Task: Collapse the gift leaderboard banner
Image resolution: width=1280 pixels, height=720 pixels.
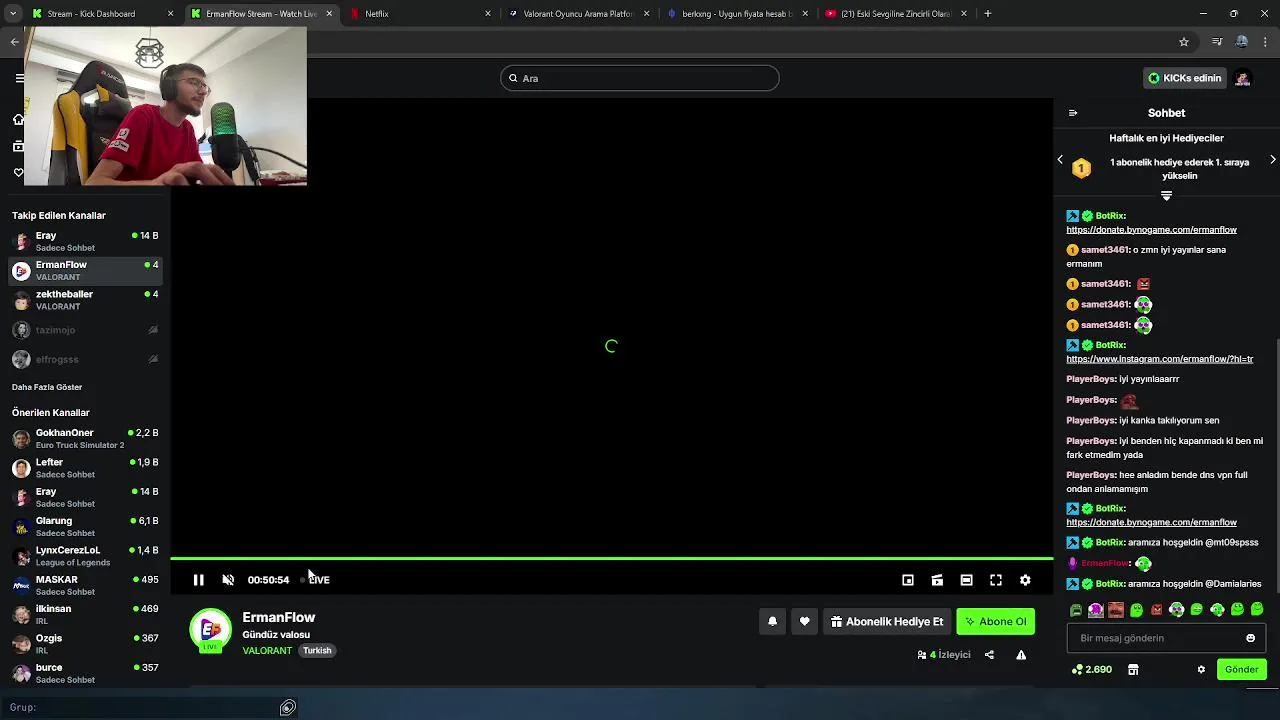Action: coord(1166,196)
